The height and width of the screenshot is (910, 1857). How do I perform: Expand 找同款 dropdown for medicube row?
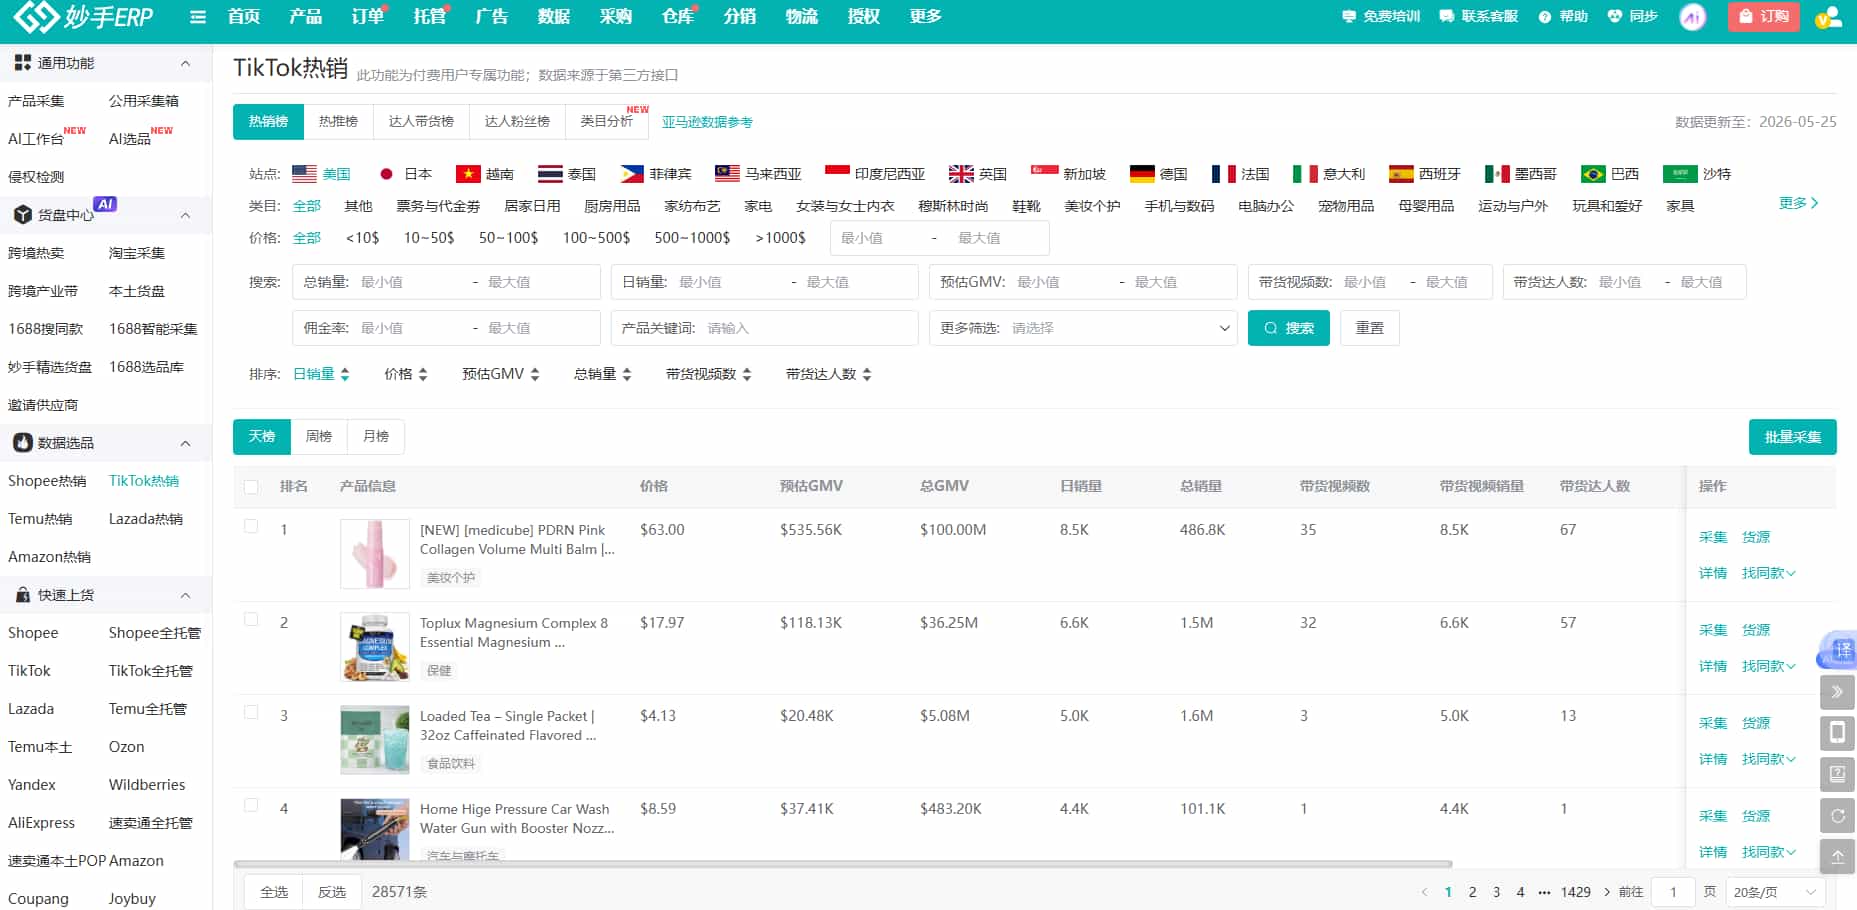(1768, 573)
